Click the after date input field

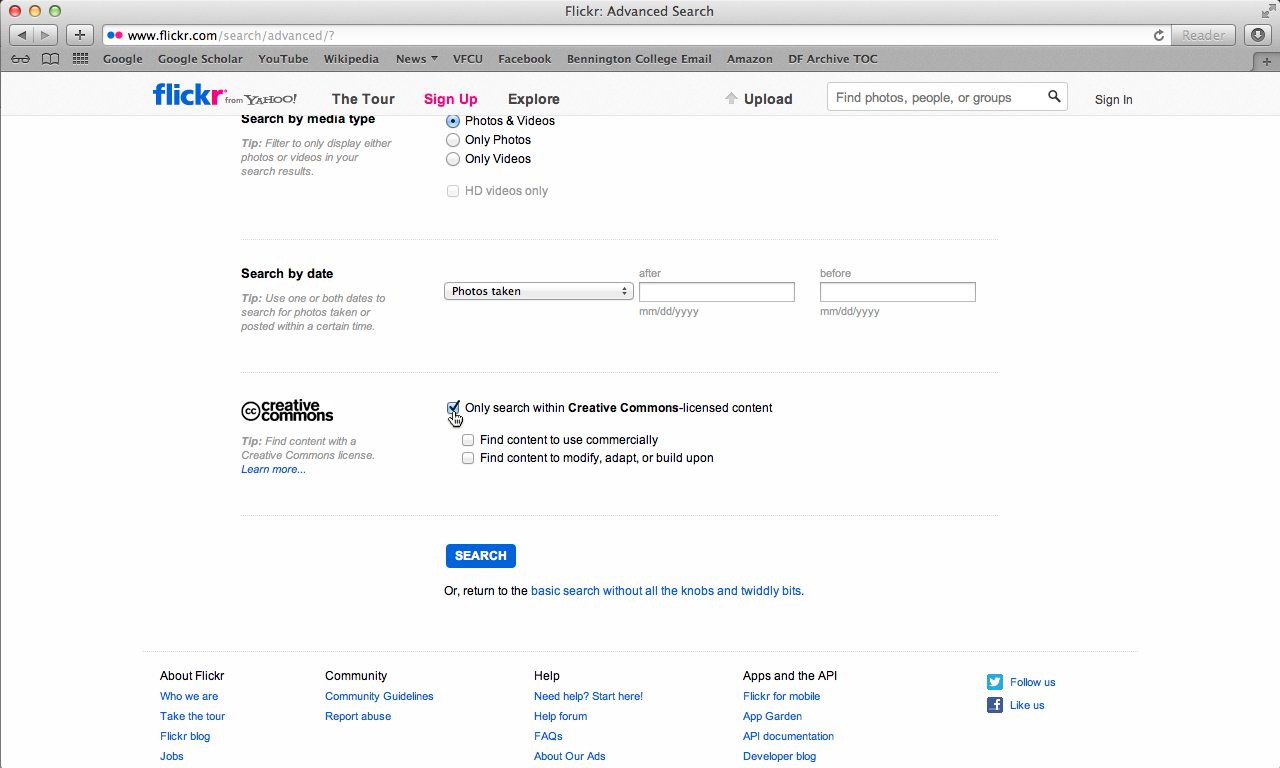point(716,292)
